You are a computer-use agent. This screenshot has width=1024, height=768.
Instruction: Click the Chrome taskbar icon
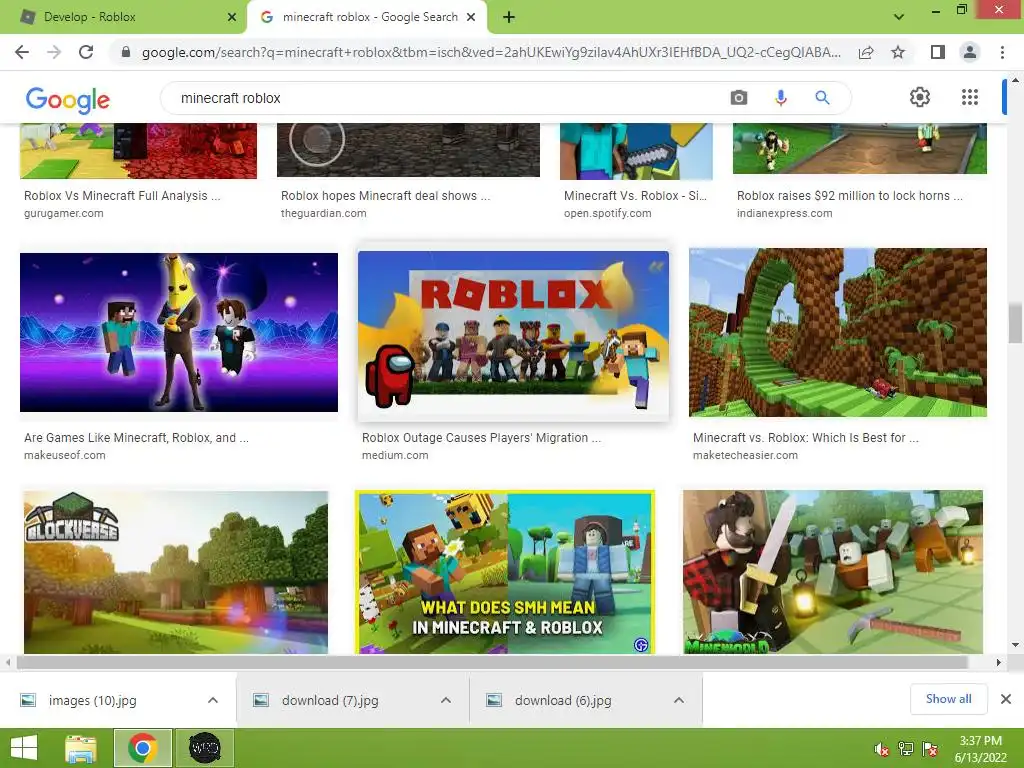[x=143, y=748]
